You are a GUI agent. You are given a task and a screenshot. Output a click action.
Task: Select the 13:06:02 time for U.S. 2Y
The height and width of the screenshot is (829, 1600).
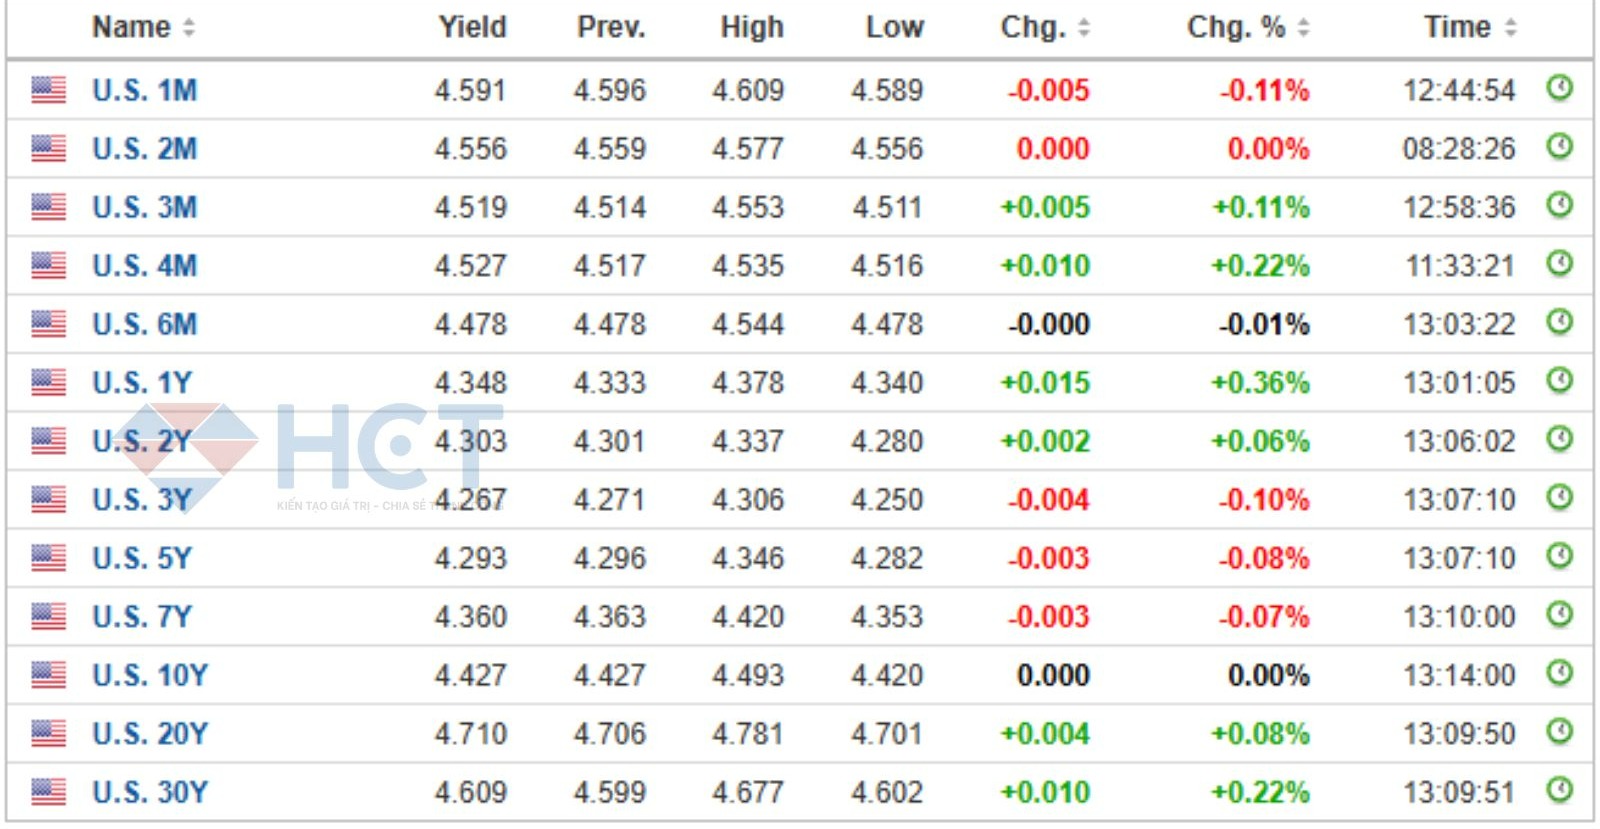(1459, 441)
